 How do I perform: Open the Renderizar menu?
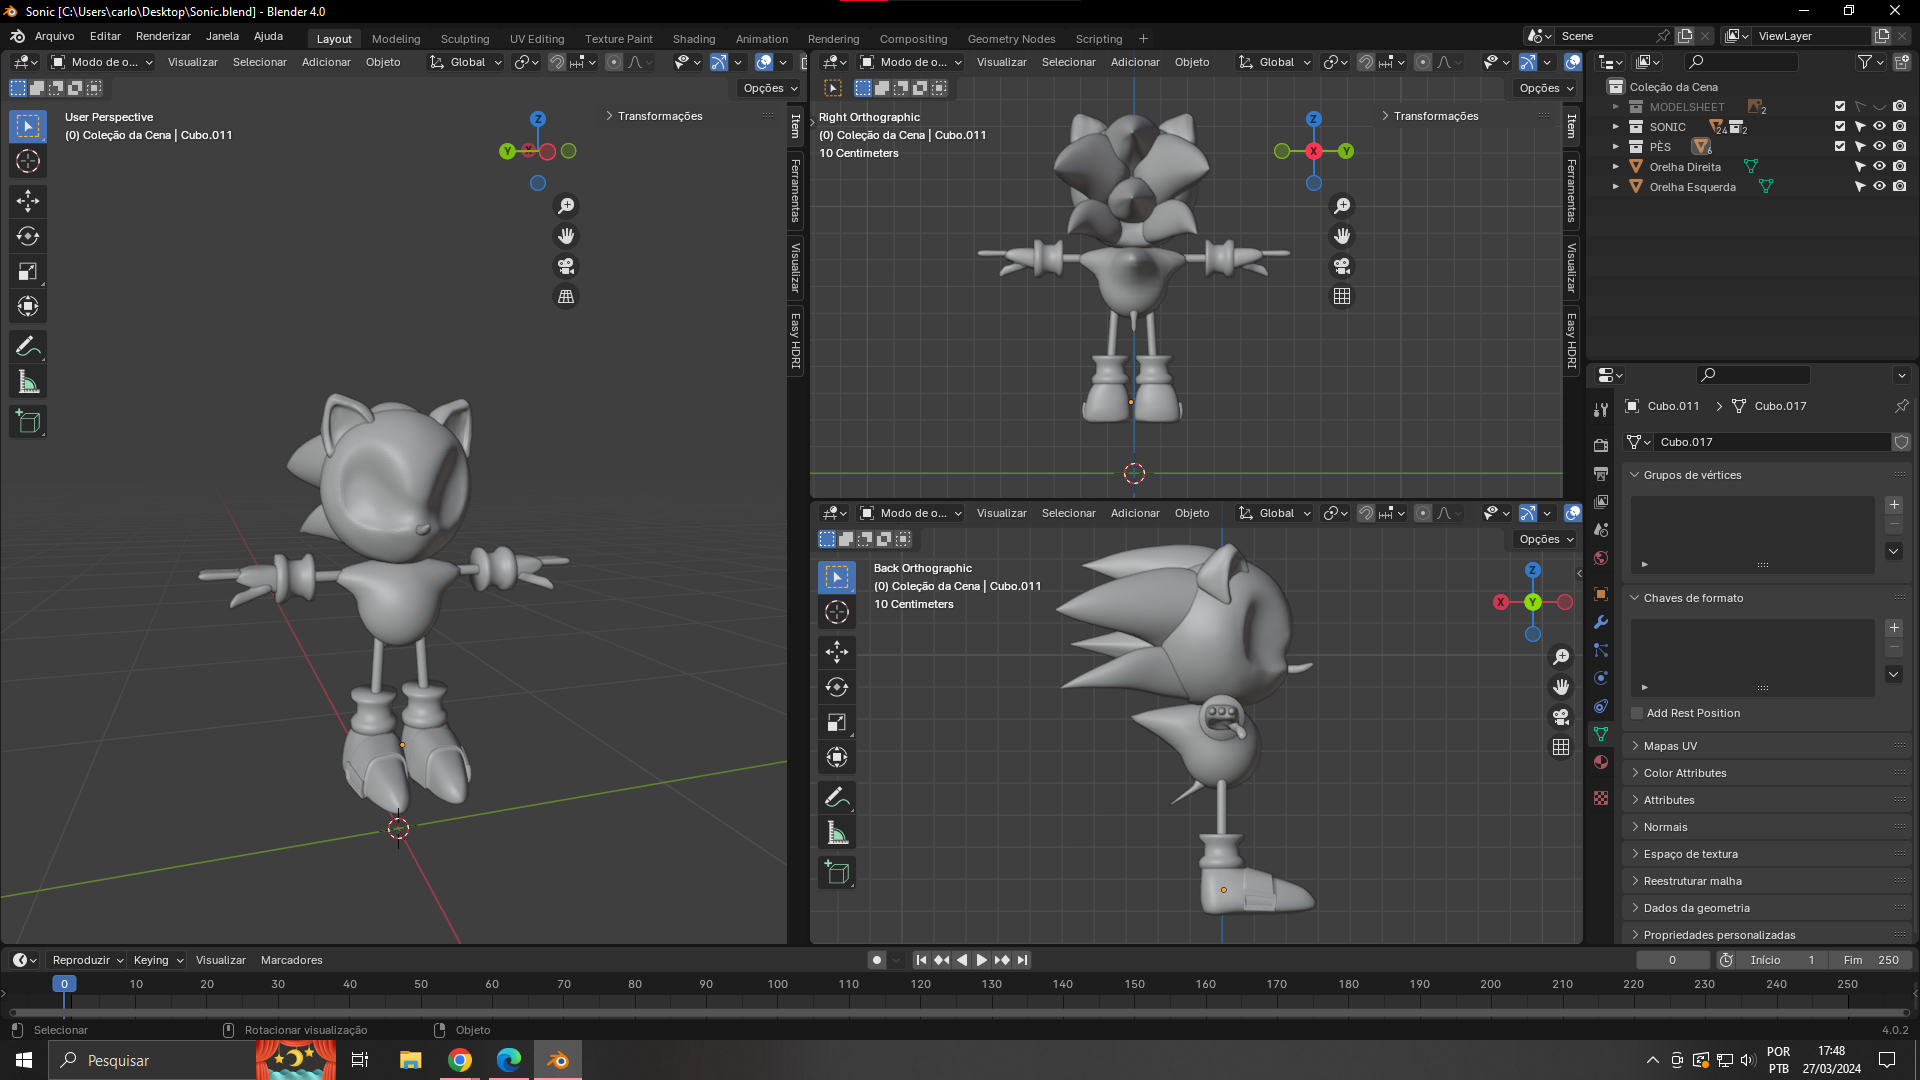[x=163, y=36]
